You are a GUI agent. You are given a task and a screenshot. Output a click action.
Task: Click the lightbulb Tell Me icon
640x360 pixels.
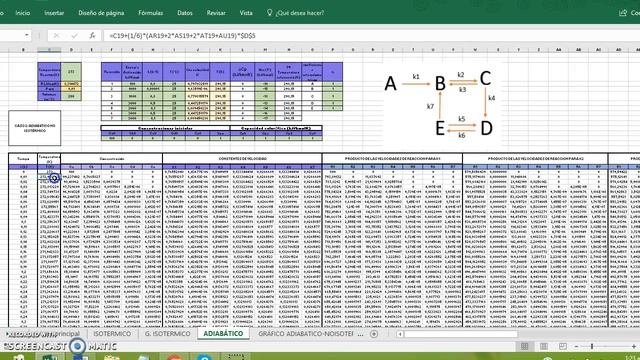pos(269,13)
